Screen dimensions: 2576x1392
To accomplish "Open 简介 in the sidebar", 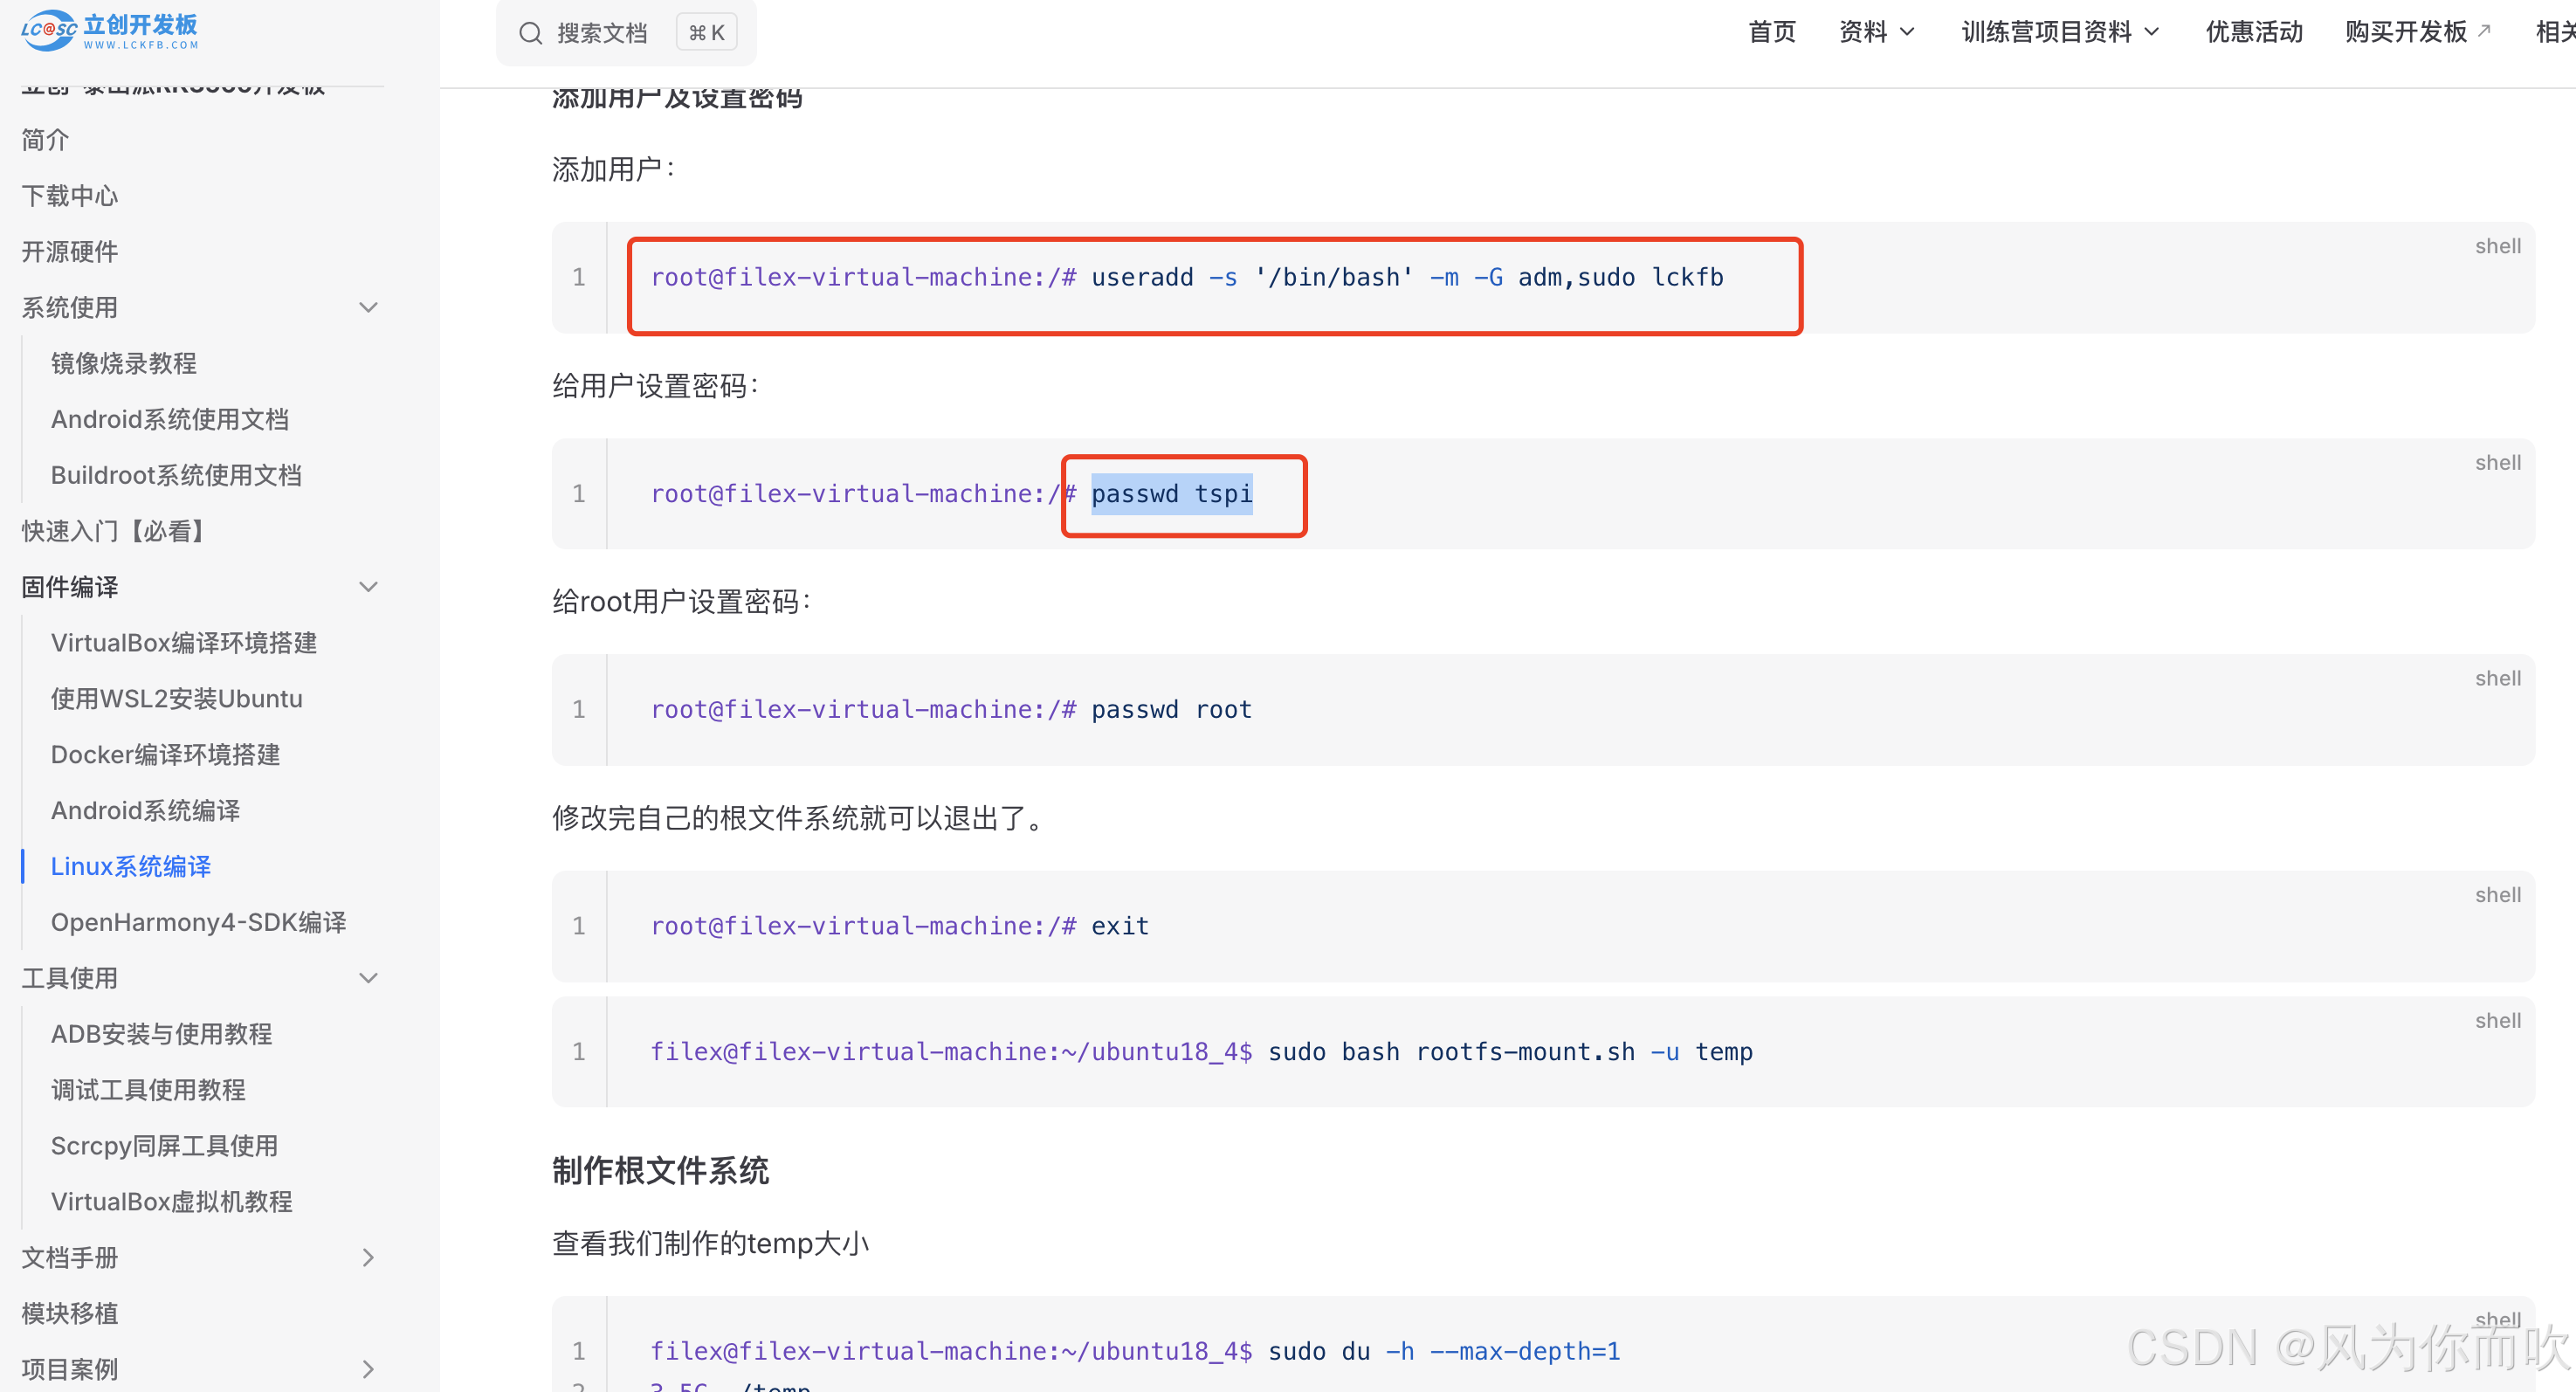I will 46,139.
